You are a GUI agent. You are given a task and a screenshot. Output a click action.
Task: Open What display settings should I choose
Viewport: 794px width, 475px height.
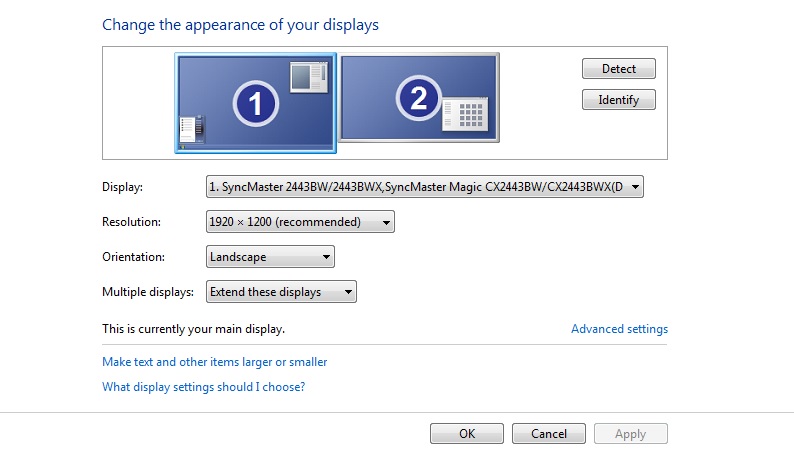tap(204, 387)
